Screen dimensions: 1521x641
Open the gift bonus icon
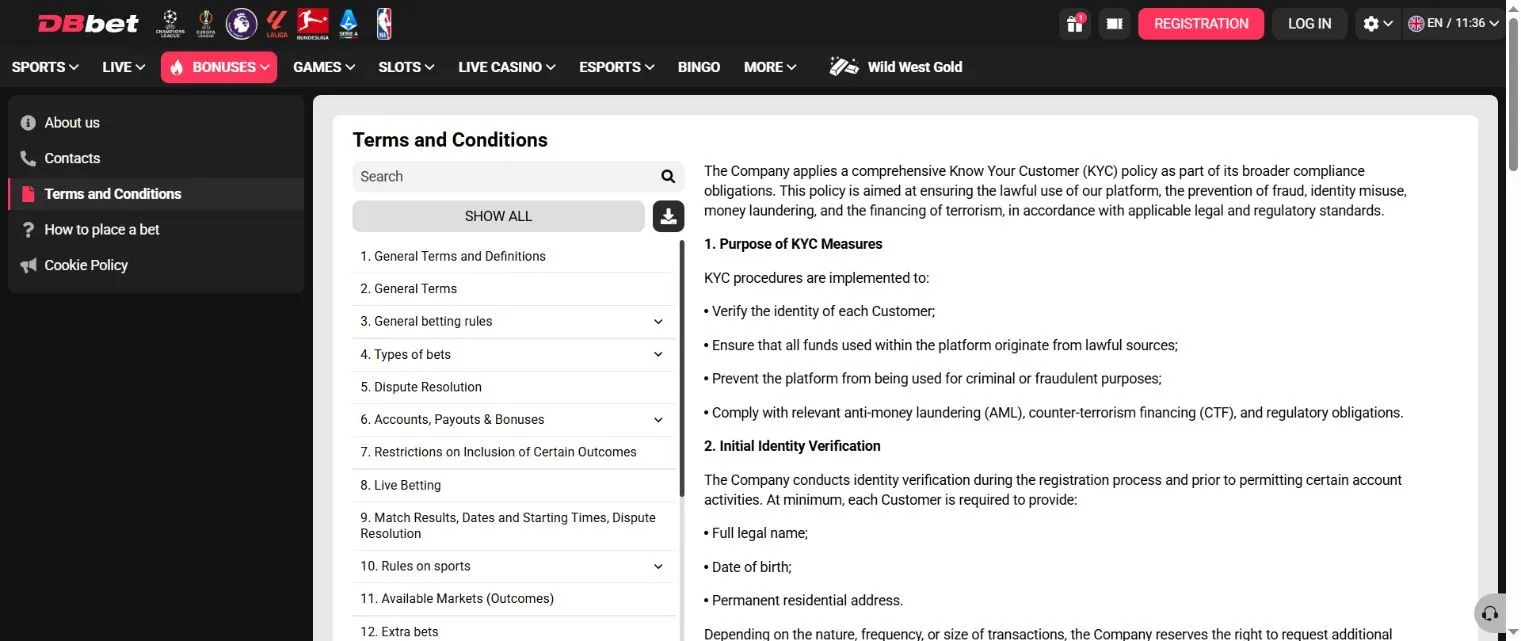click(1074, 23)
